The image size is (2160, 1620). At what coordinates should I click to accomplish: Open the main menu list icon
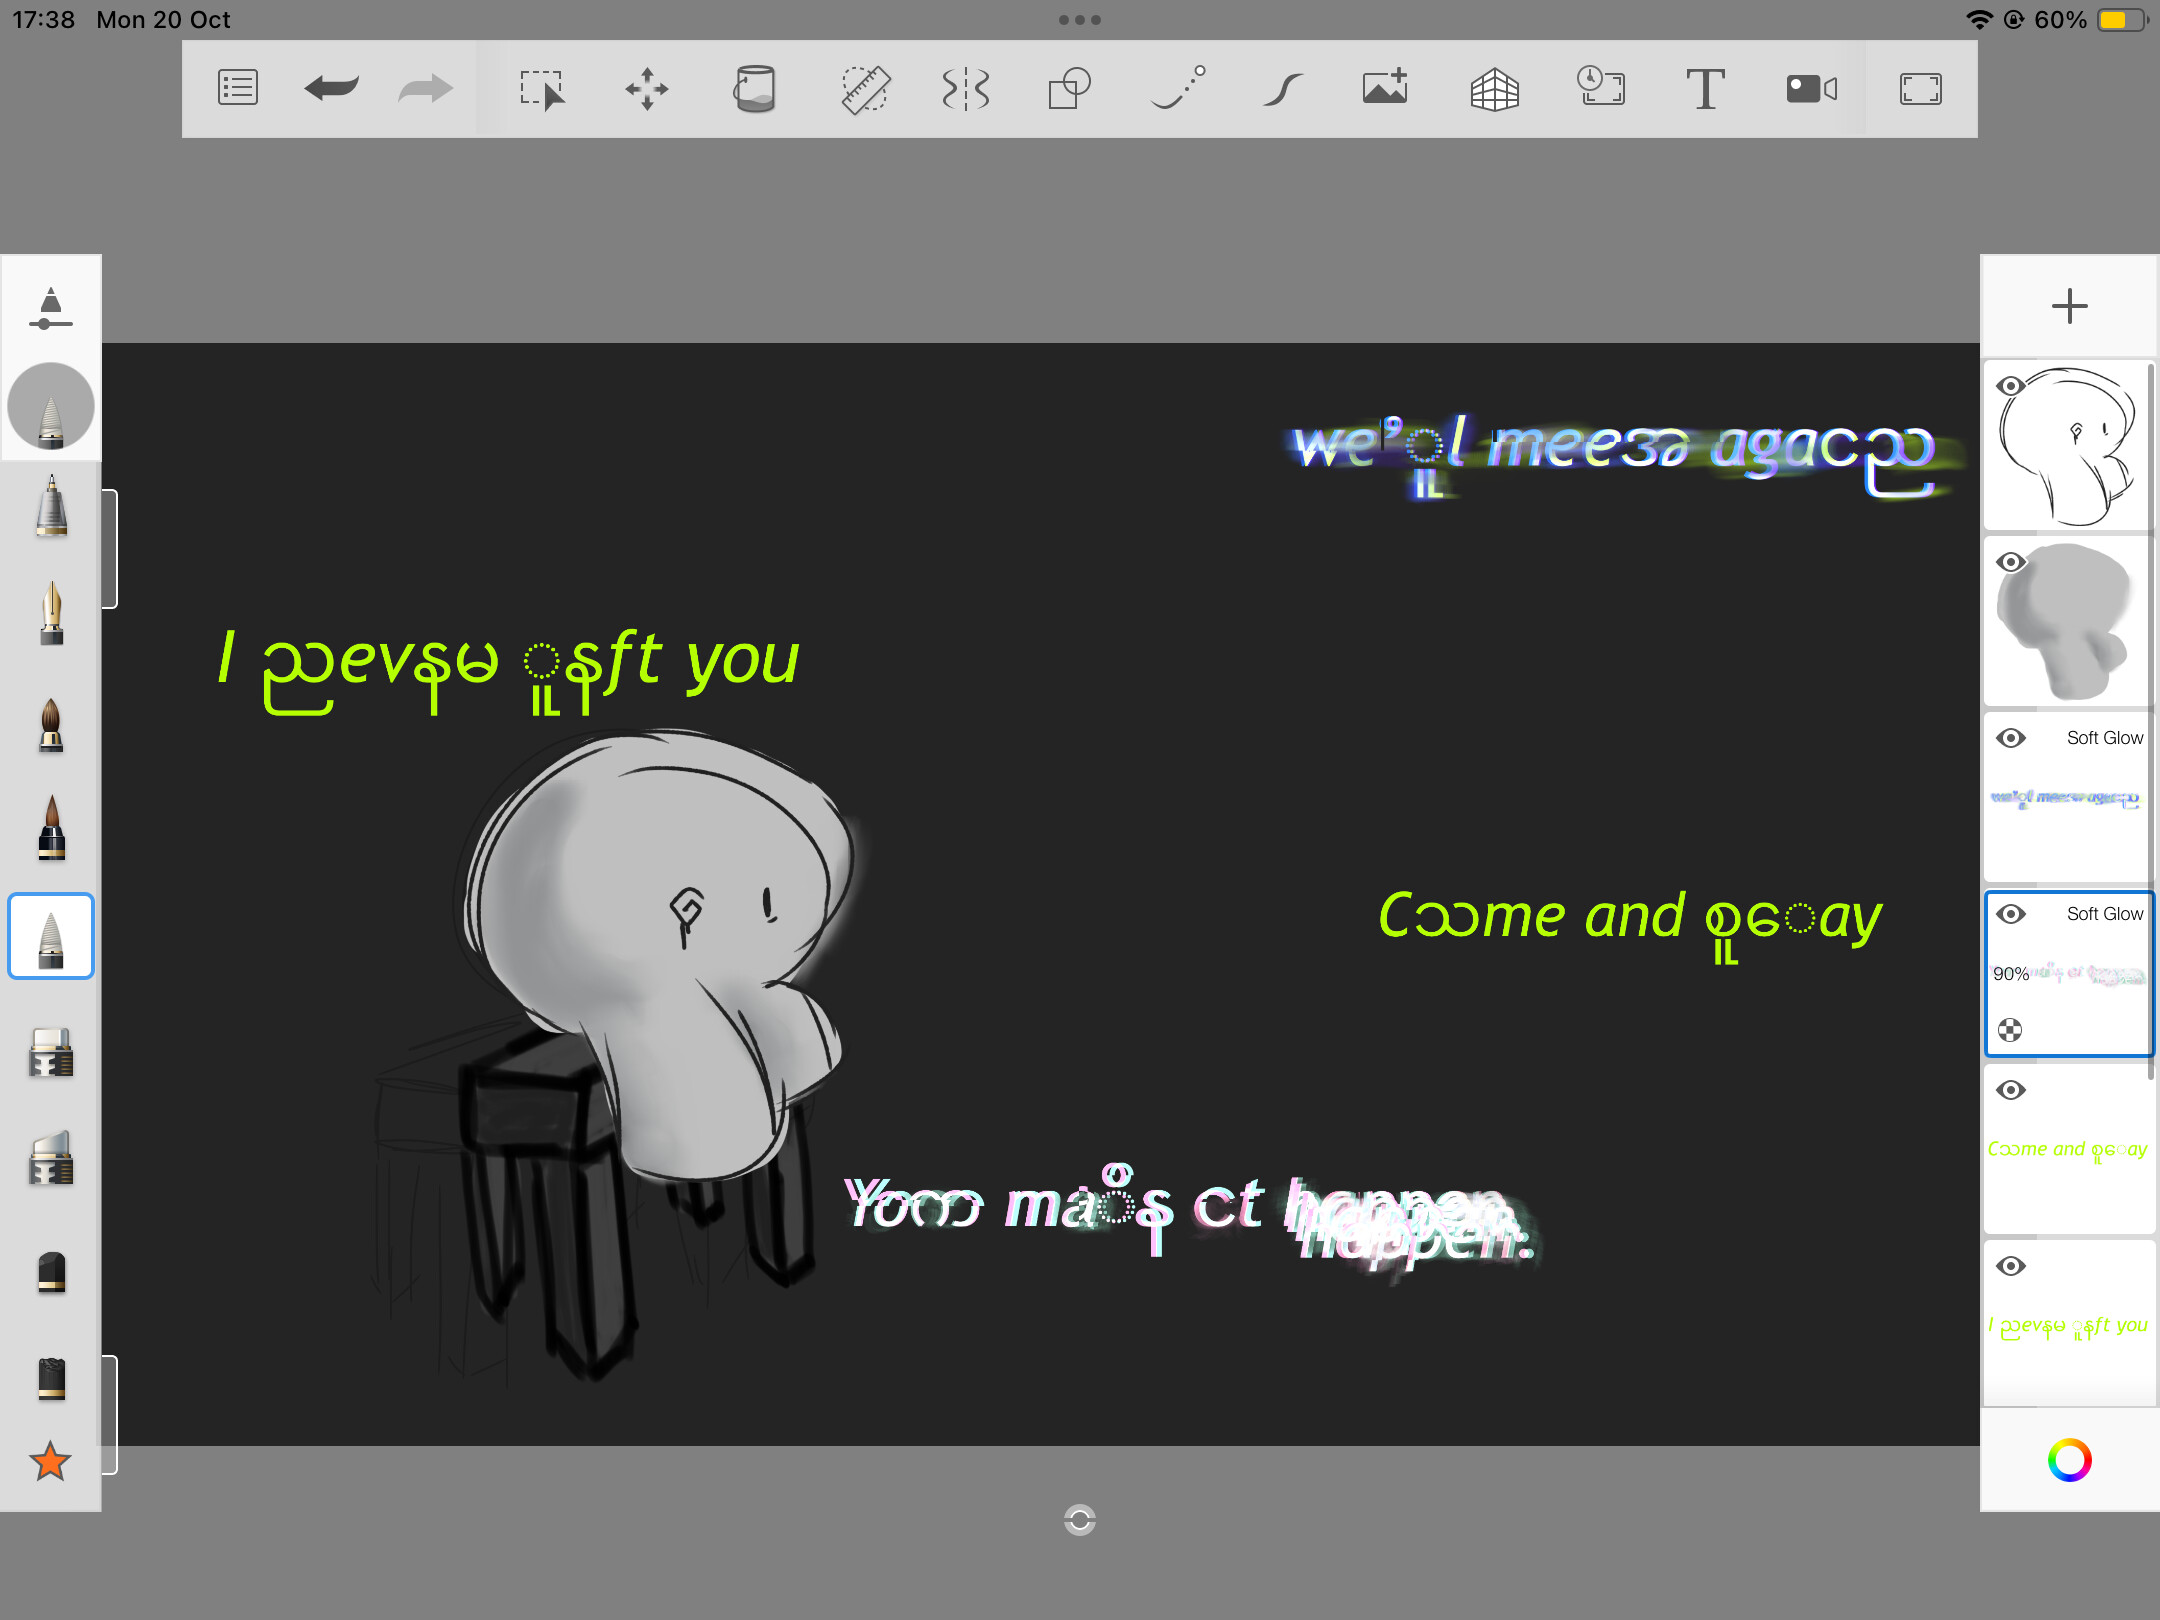point(238,88)
